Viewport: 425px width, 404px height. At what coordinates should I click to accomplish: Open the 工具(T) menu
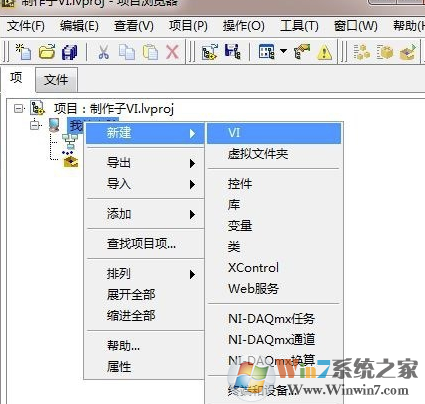coord(299,26)
